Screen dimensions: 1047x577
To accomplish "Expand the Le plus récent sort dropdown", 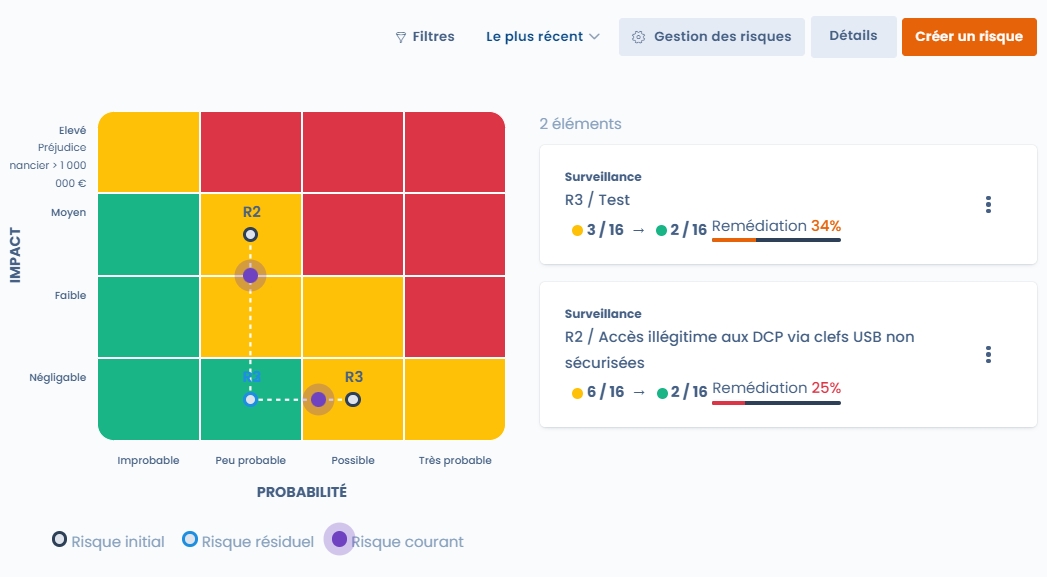I will (x=543, y=37).
